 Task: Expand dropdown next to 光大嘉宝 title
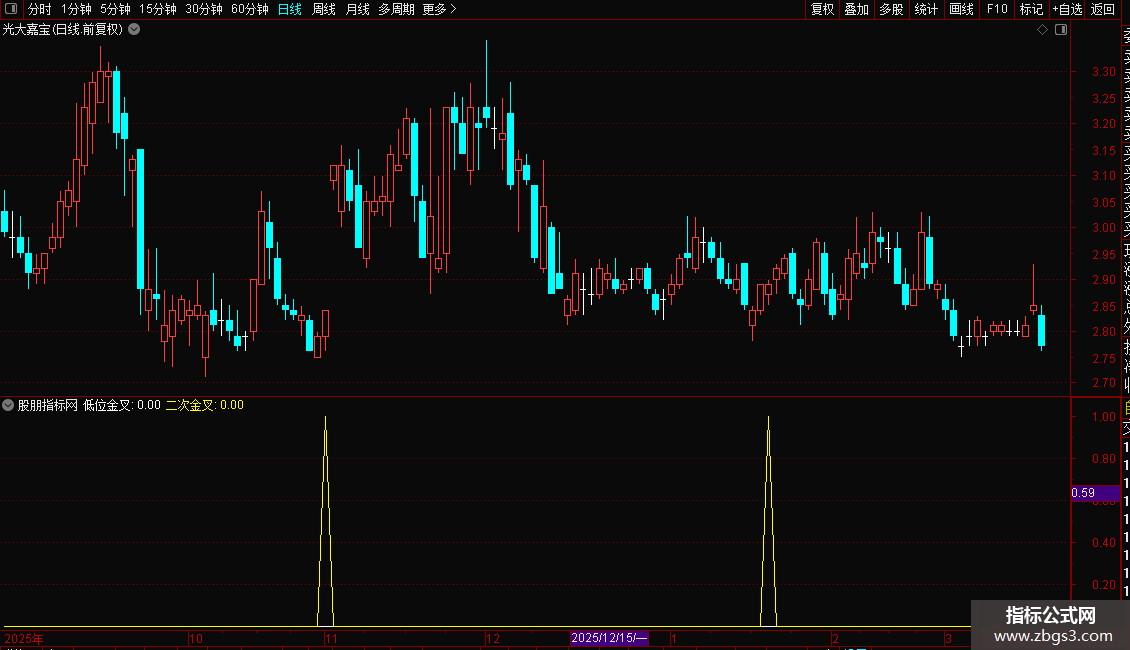pos(134,30)
